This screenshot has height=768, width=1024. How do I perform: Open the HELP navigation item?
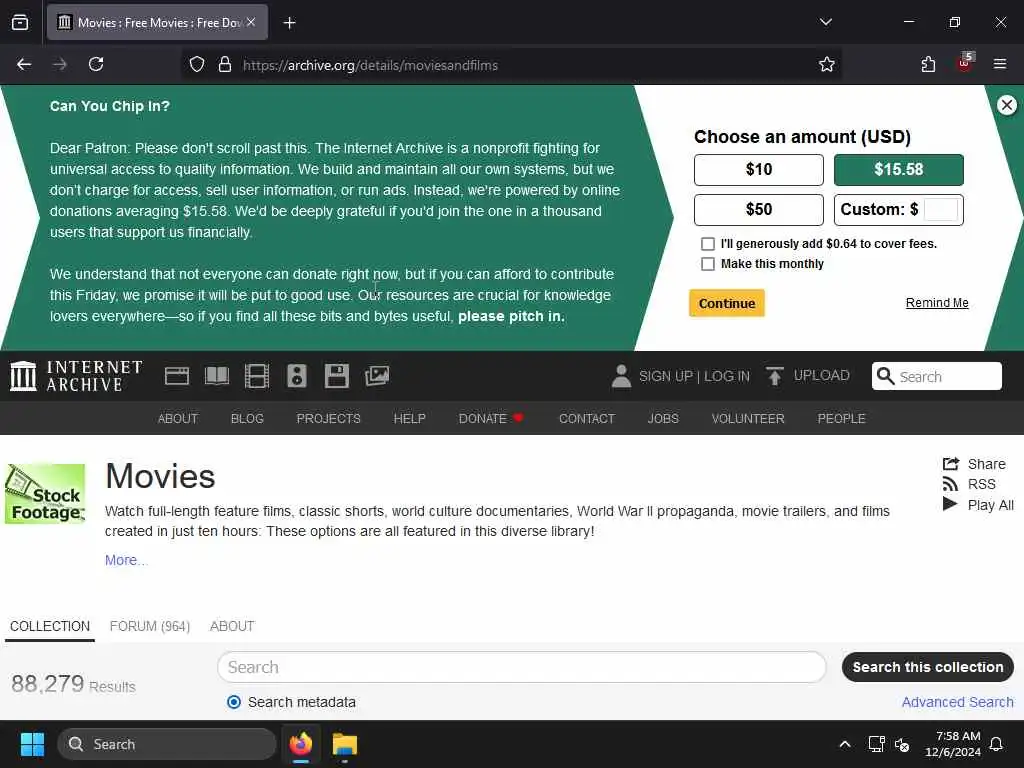click(x=409, y=419)
